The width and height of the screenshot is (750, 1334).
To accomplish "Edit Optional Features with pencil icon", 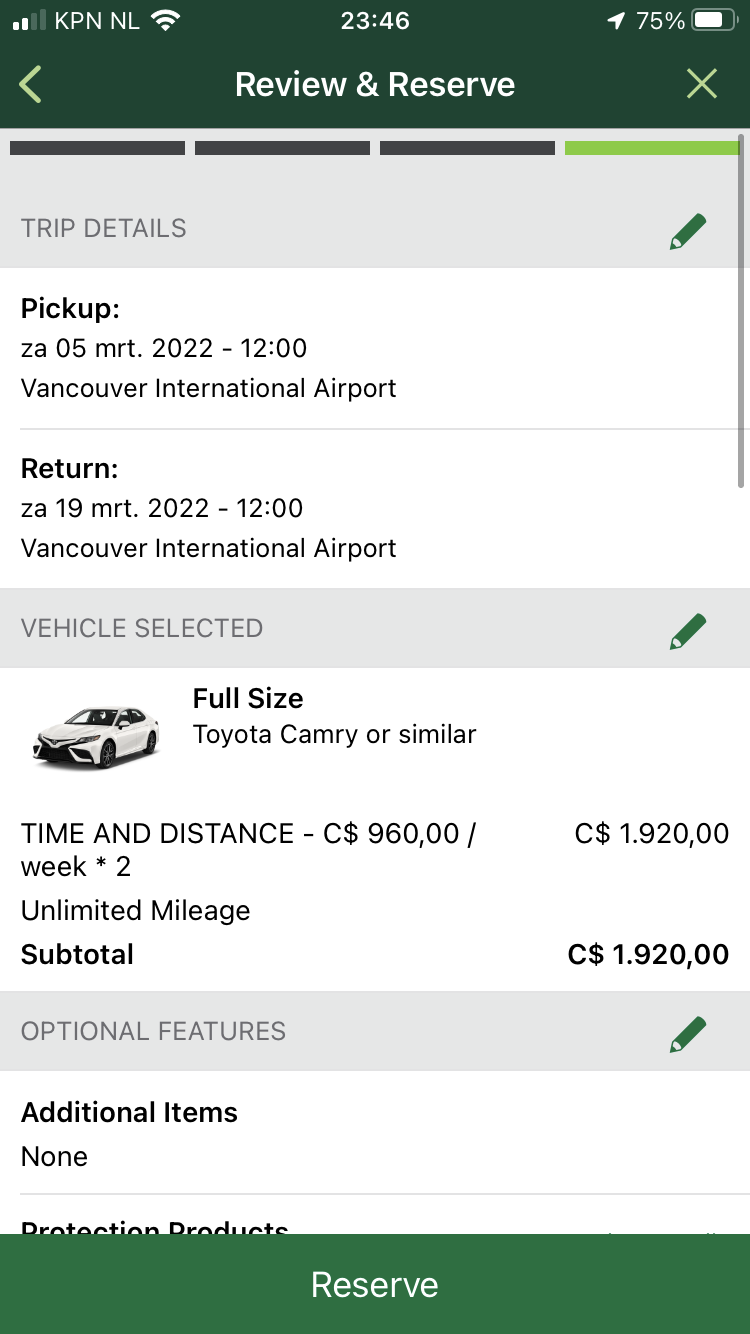I will 688,1033.
